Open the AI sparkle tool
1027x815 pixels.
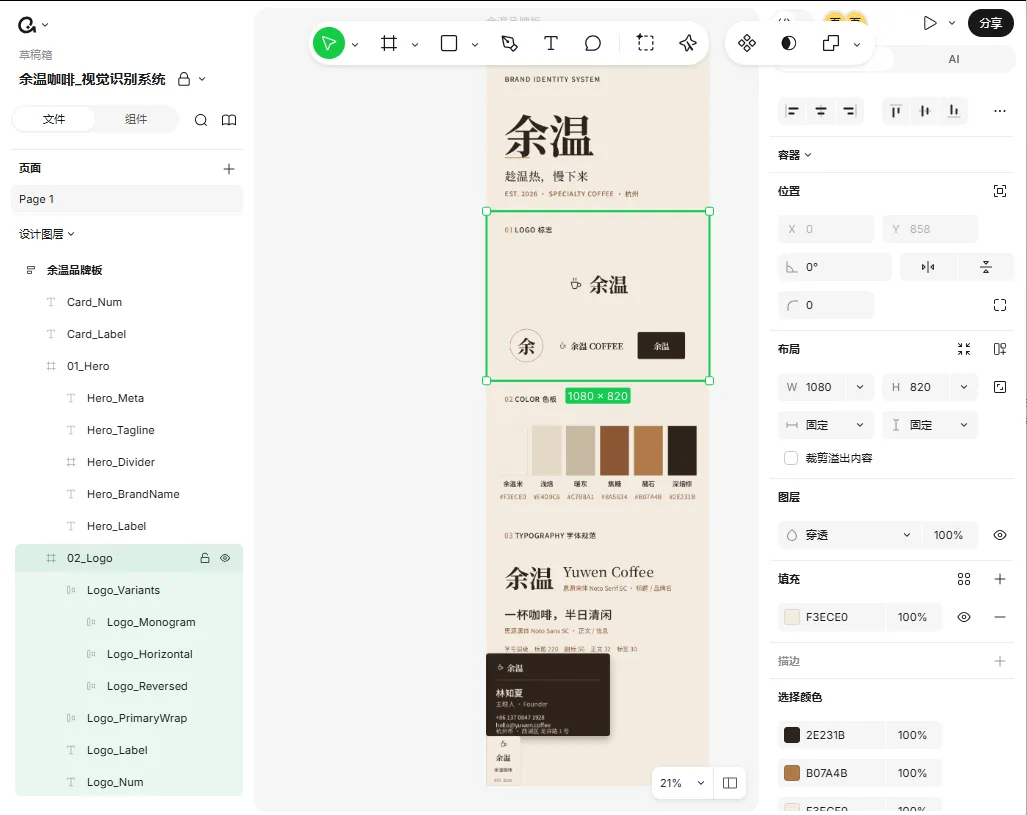[x=687, y=44]
